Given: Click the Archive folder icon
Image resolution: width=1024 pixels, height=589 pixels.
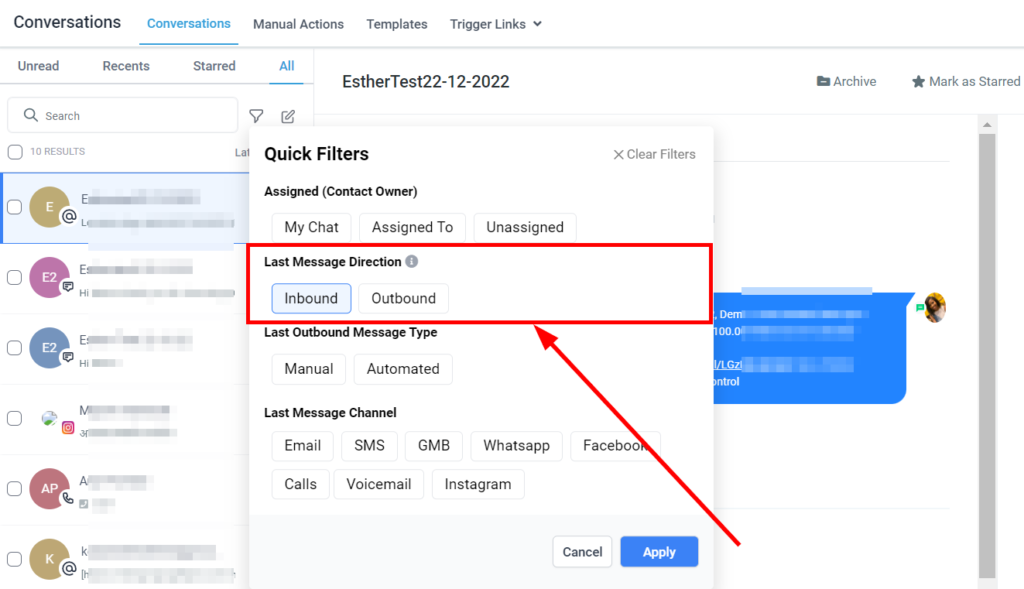Looking at the screenshot, I should [x=824, y=82].
